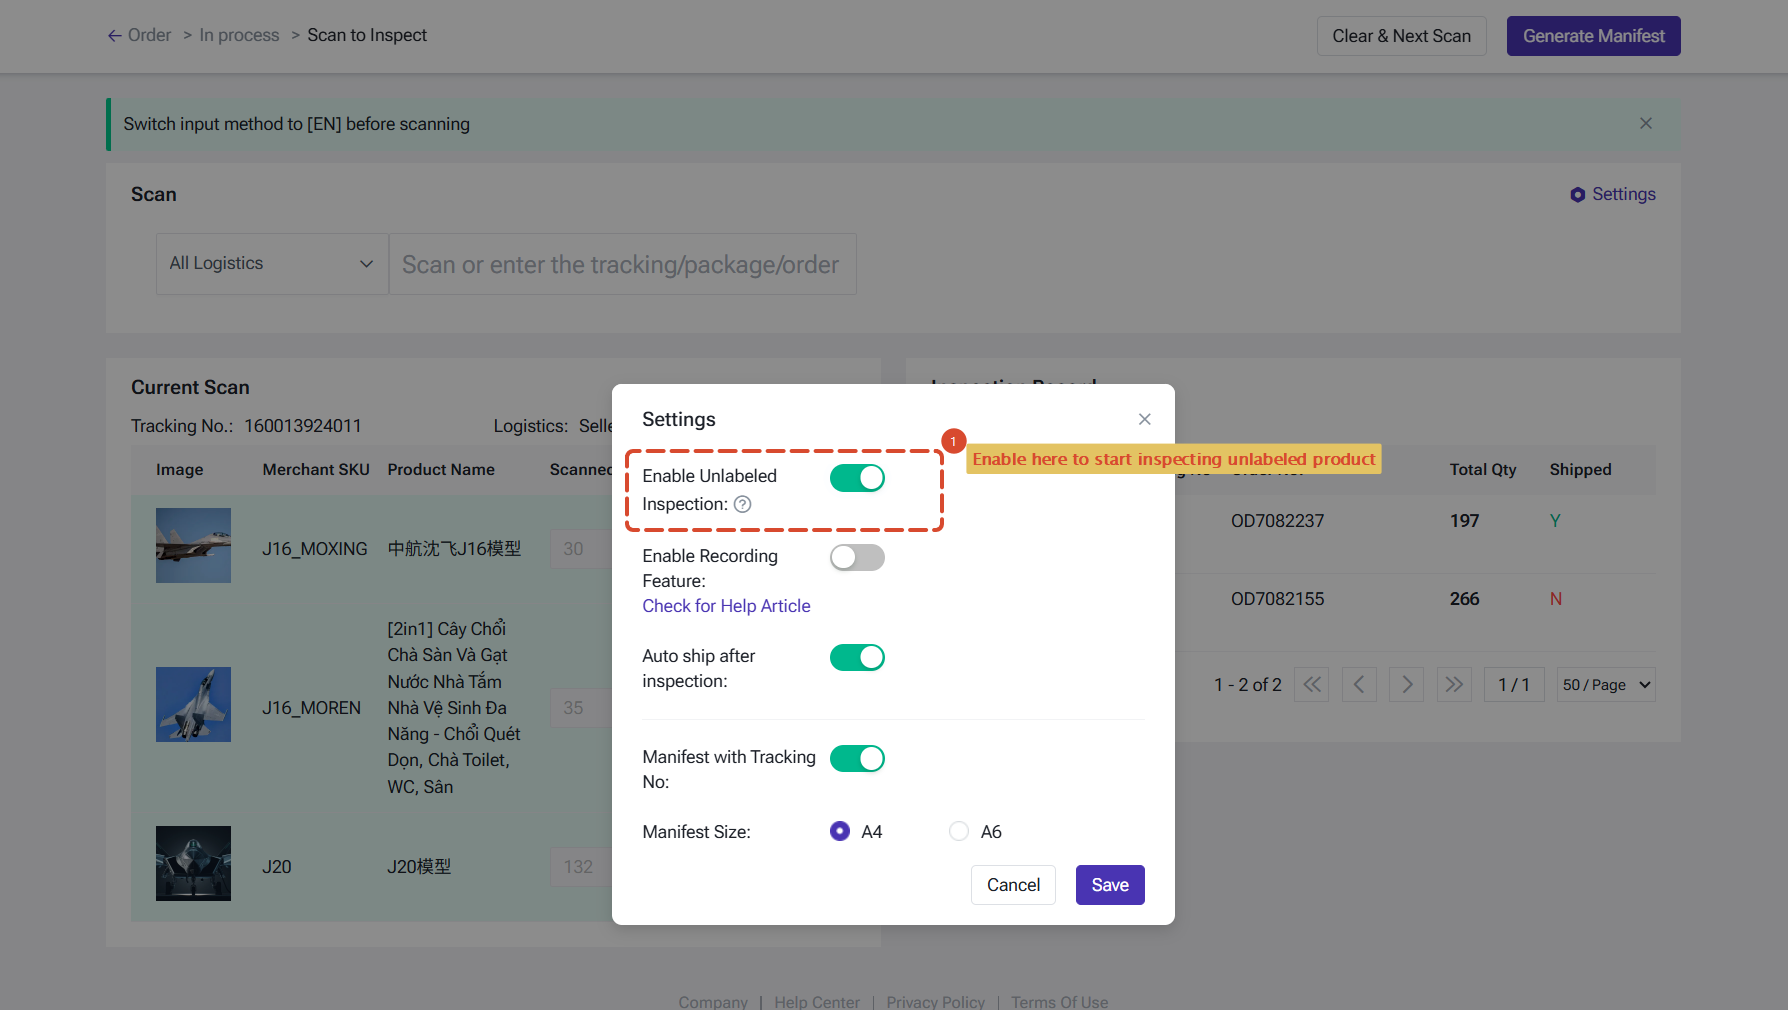
Task: Click tracking number 160013924011
Action: click(303, 426)
